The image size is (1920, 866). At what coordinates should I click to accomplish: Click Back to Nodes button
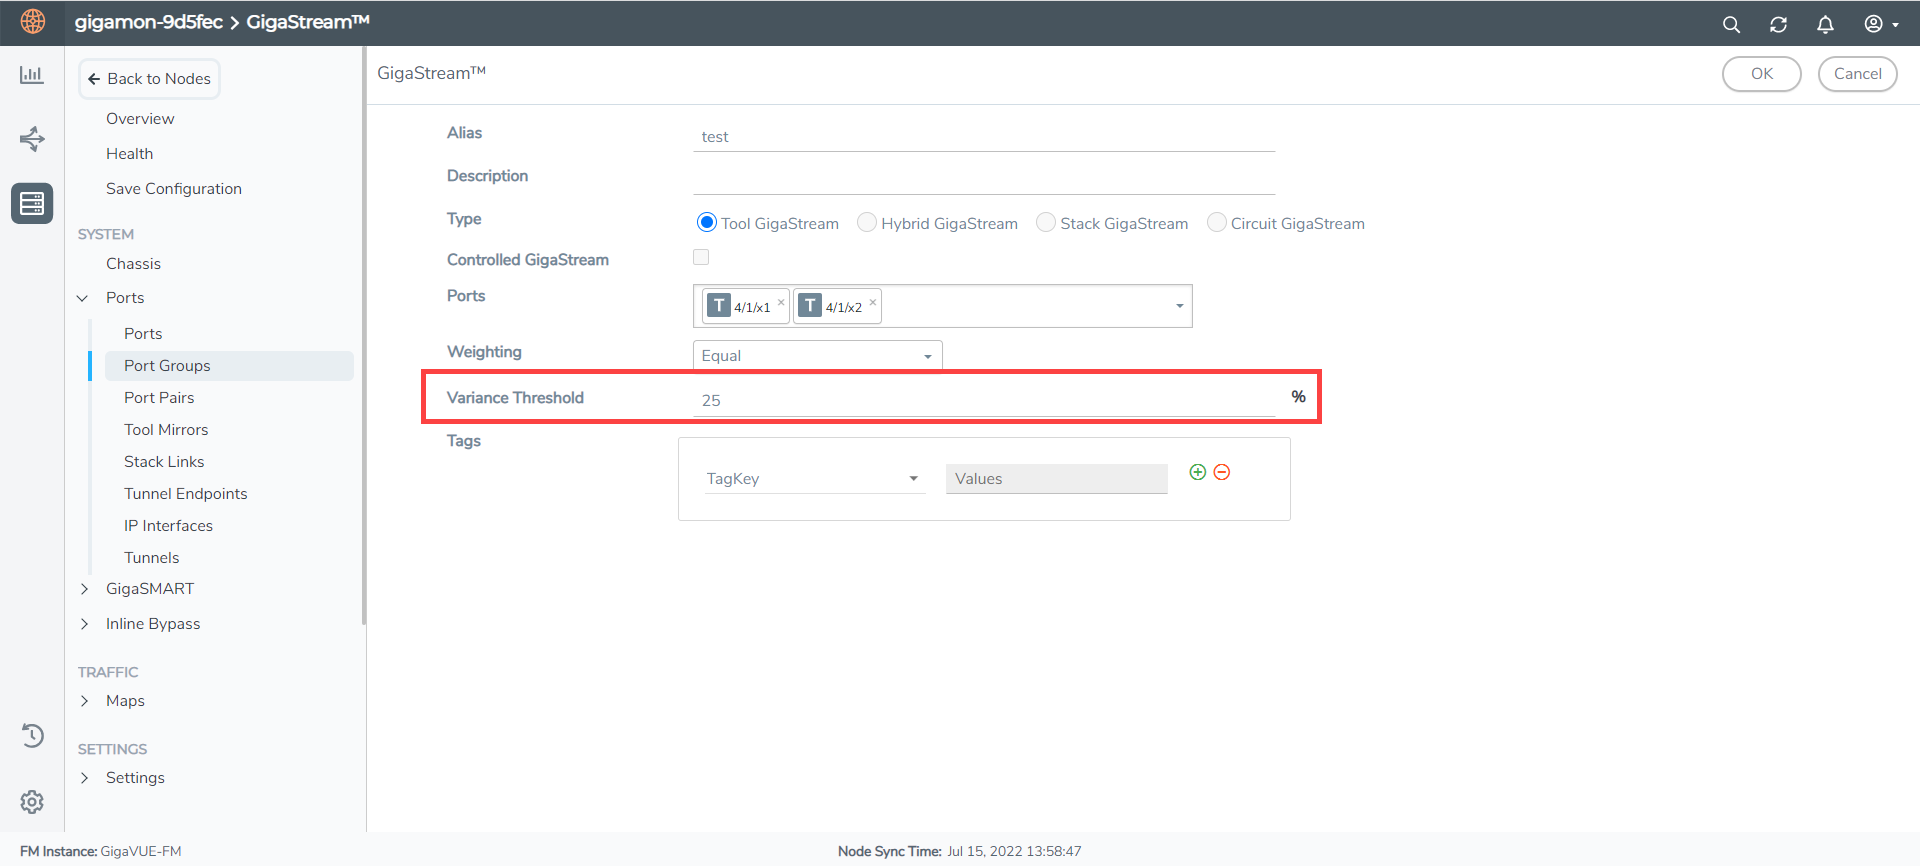point(149,79)
